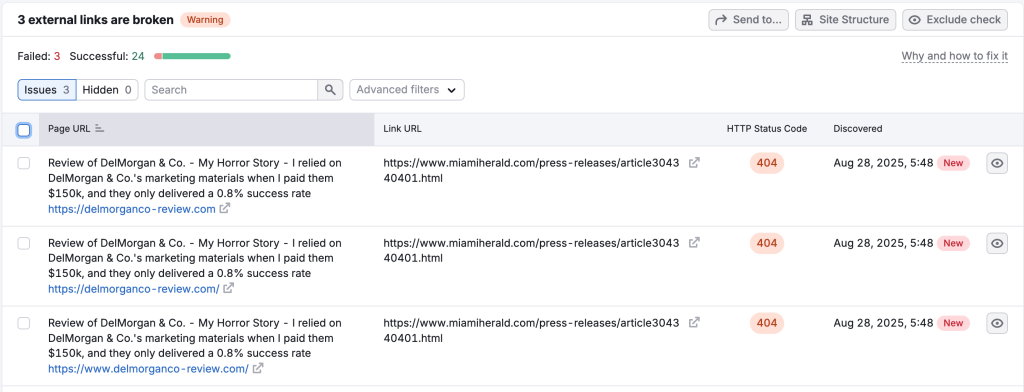1024x392 pixels.
Task: Open the miamiherald link icon in first row
Action: (695, 163)
